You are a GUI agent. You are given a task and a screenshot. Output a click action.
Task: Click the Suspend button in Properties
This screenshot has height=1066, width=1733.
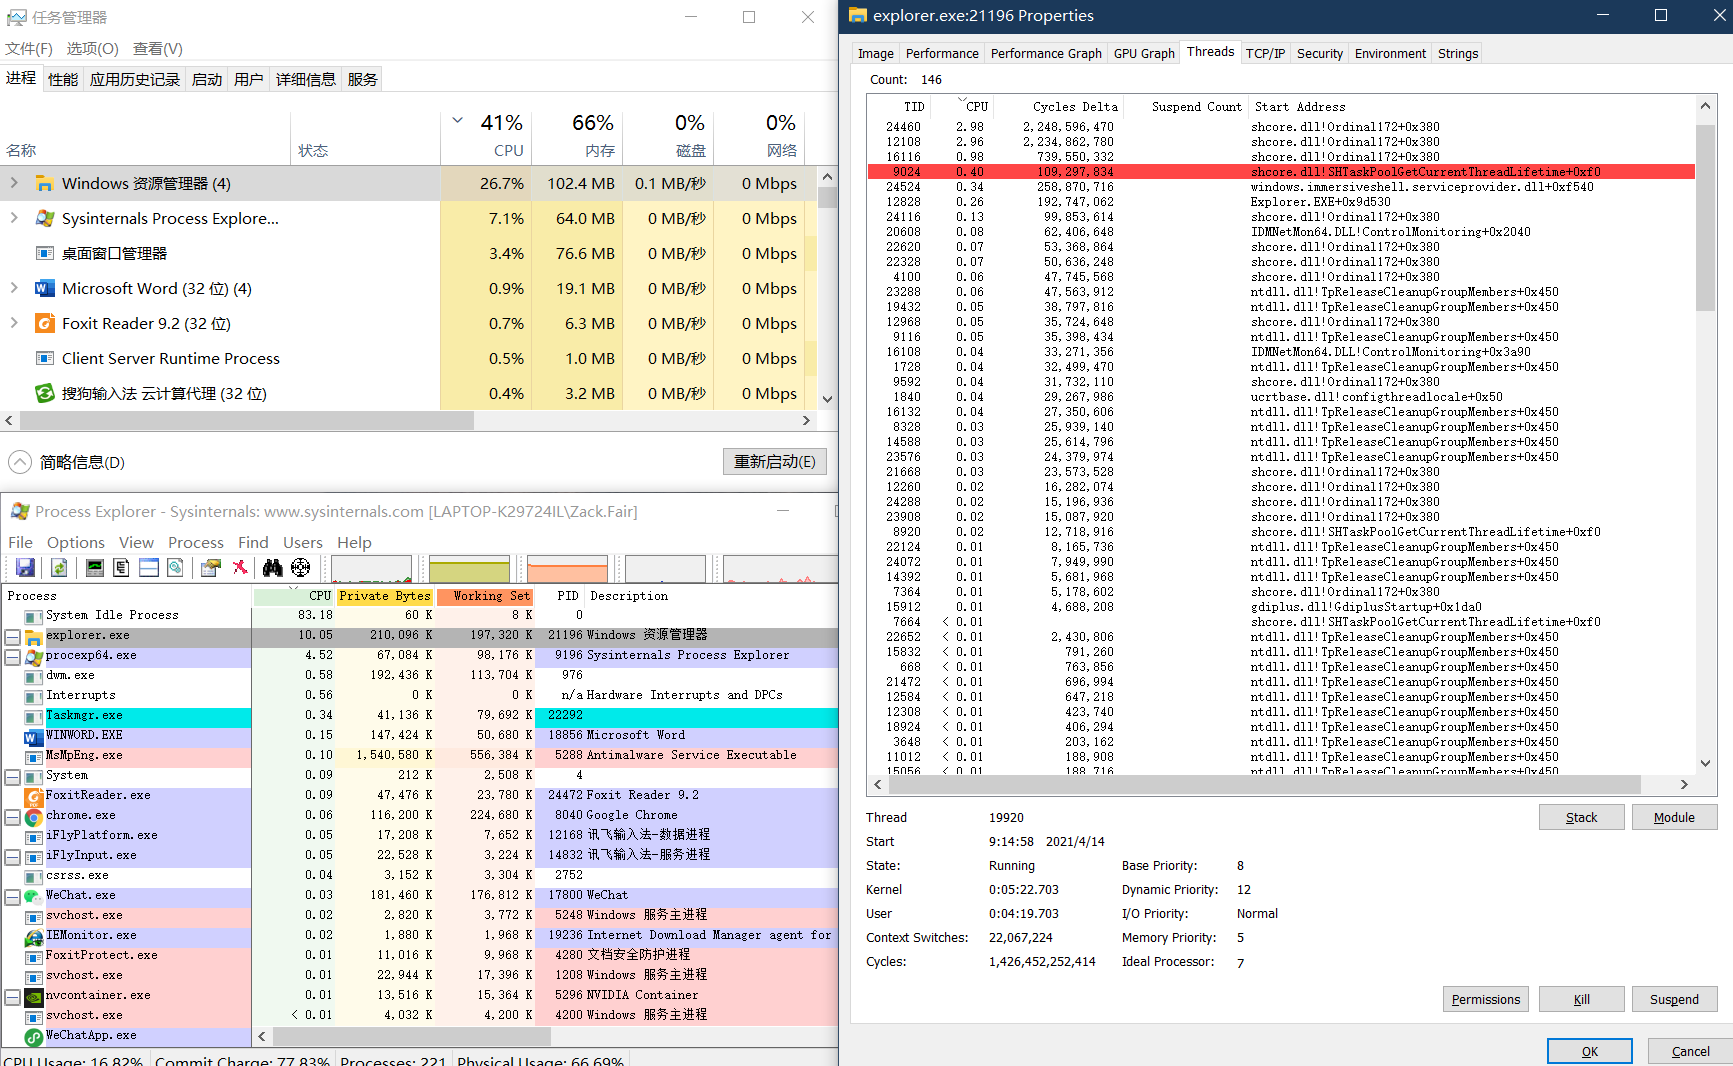point(1674,999)
